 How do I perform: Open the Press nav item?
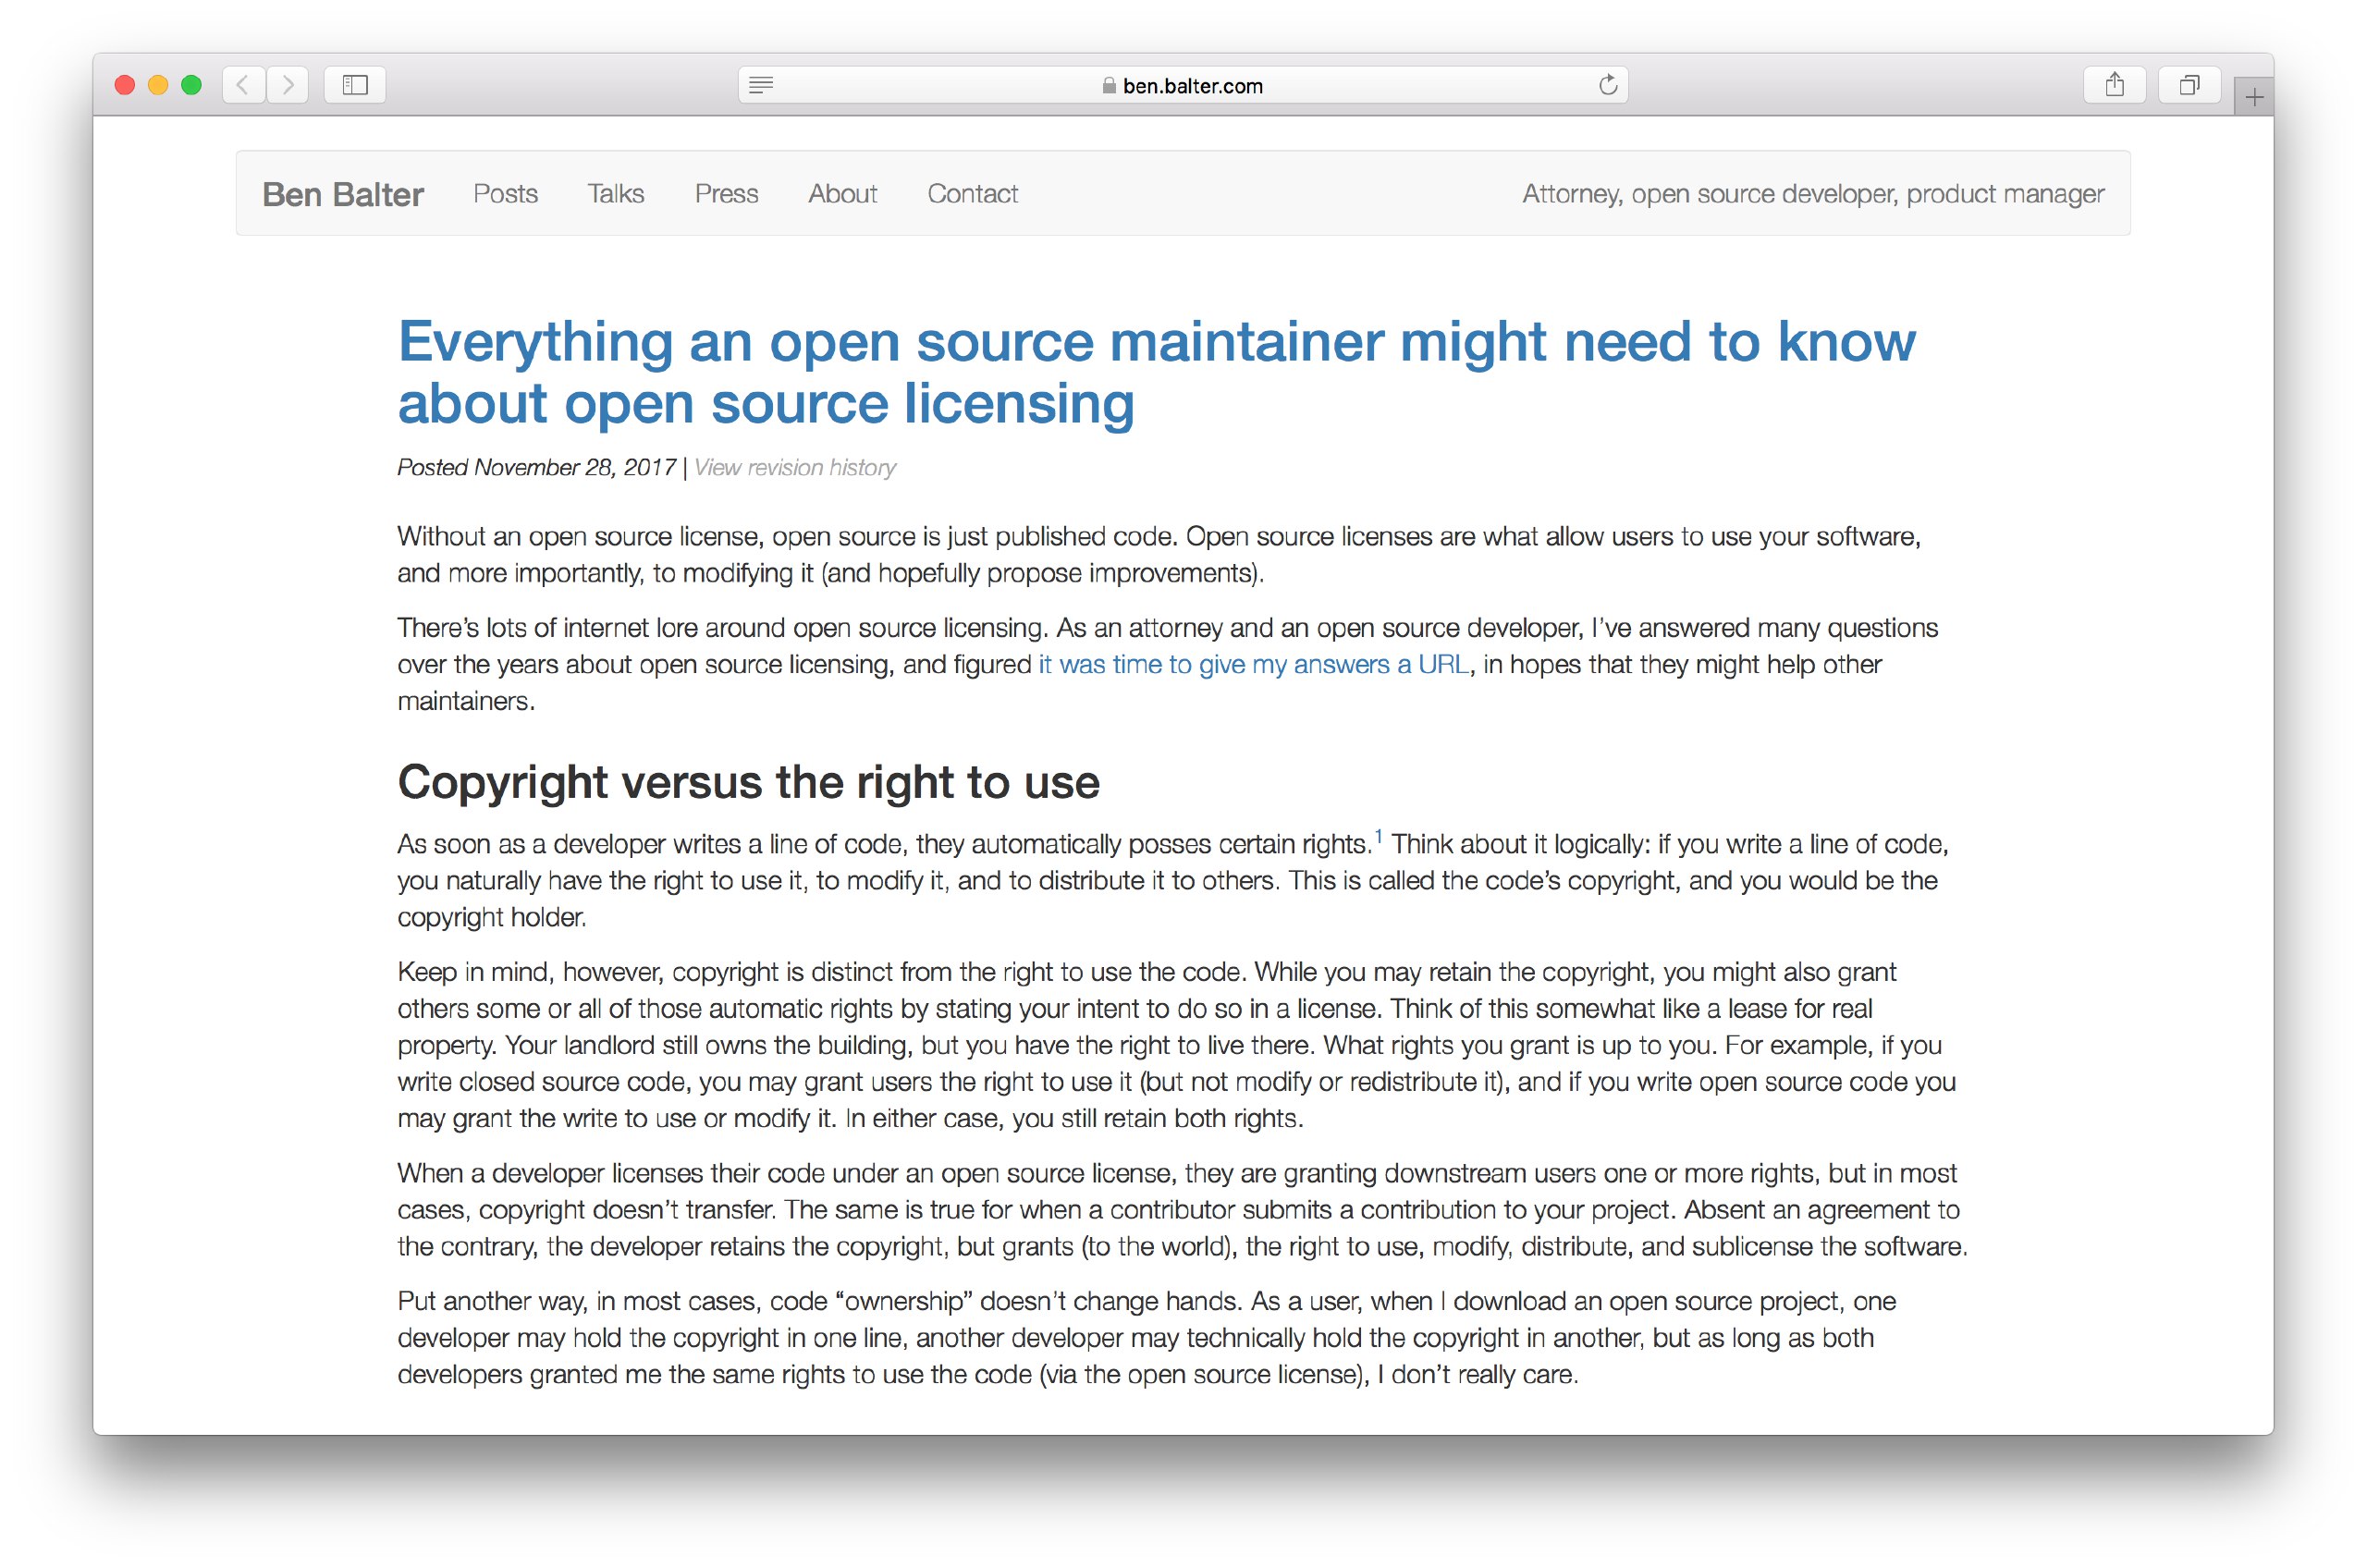point(726,194)
